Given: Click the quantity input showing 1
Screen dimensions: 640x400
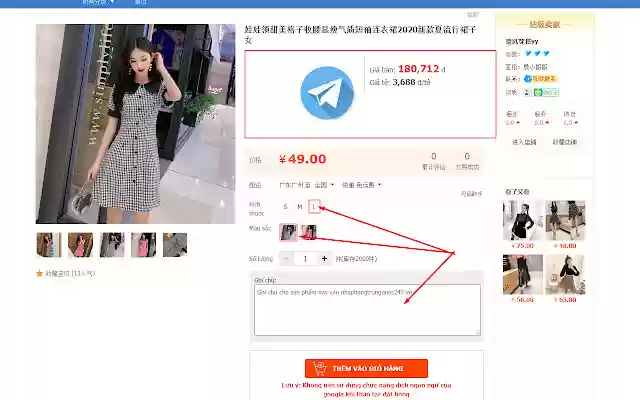Looking at the screenshot, I should click(305, 259).
